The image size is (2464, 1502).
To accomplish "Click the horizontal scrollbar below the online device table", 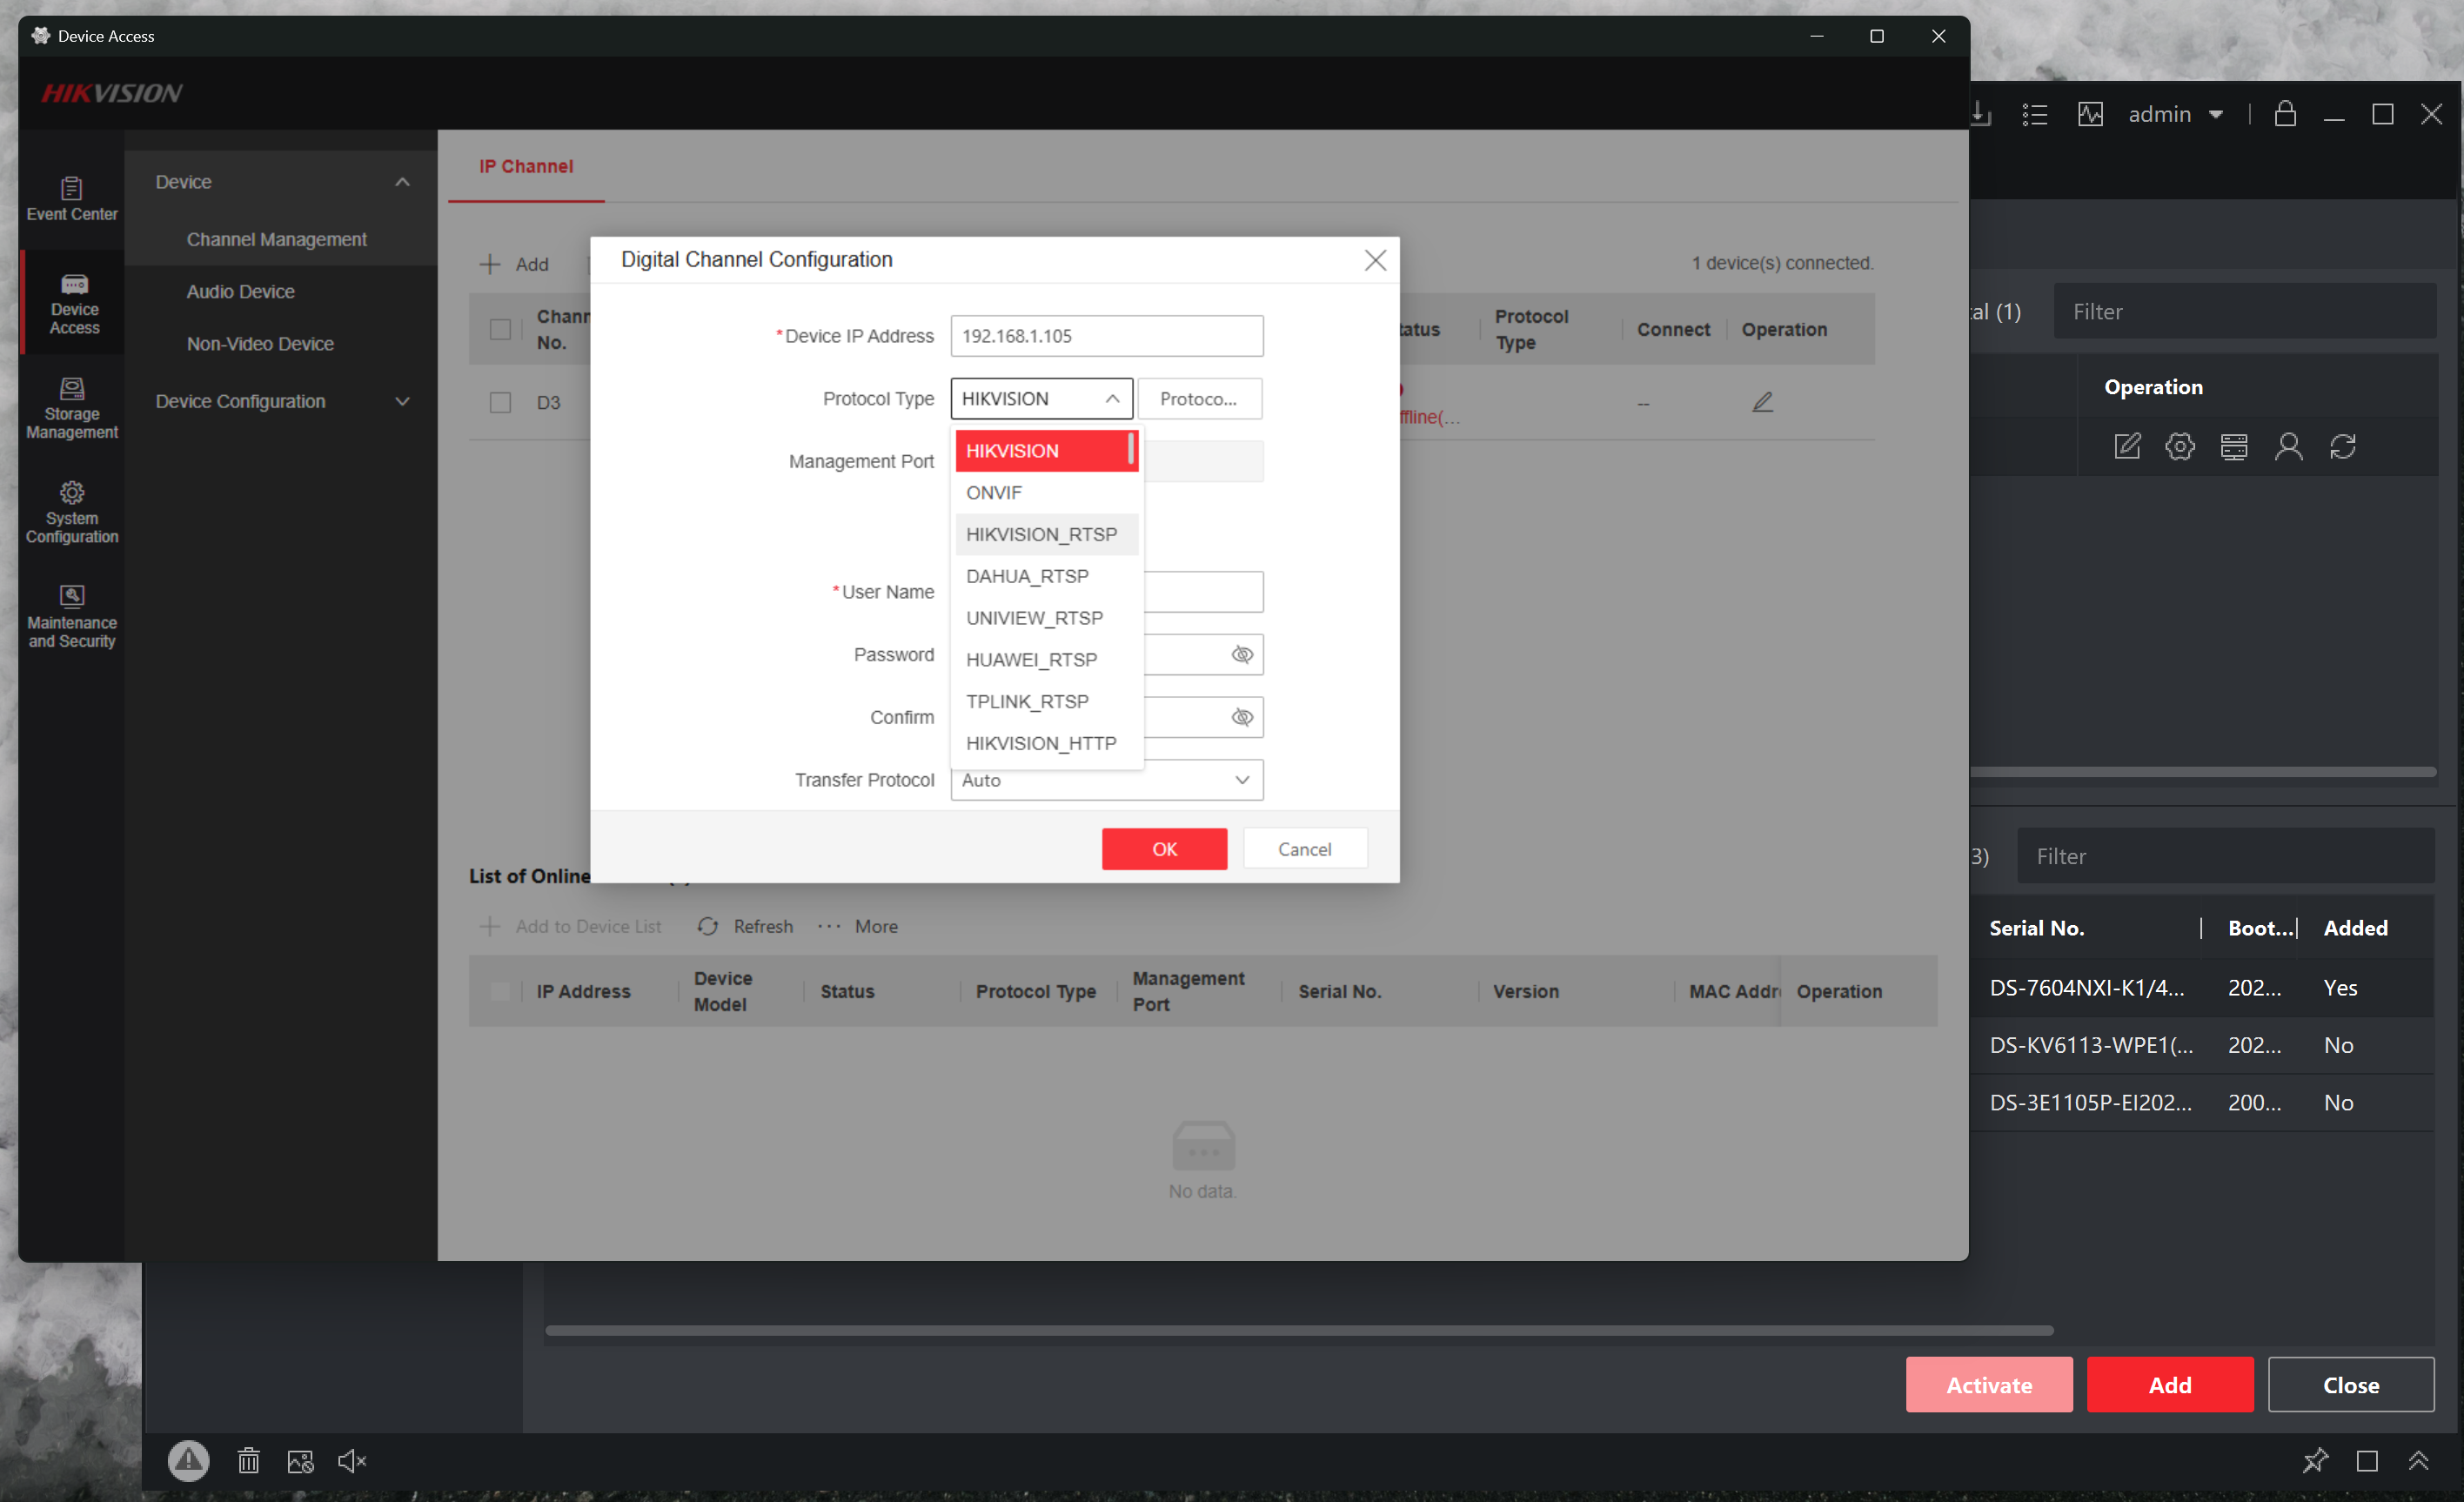I will 1299,1330.
